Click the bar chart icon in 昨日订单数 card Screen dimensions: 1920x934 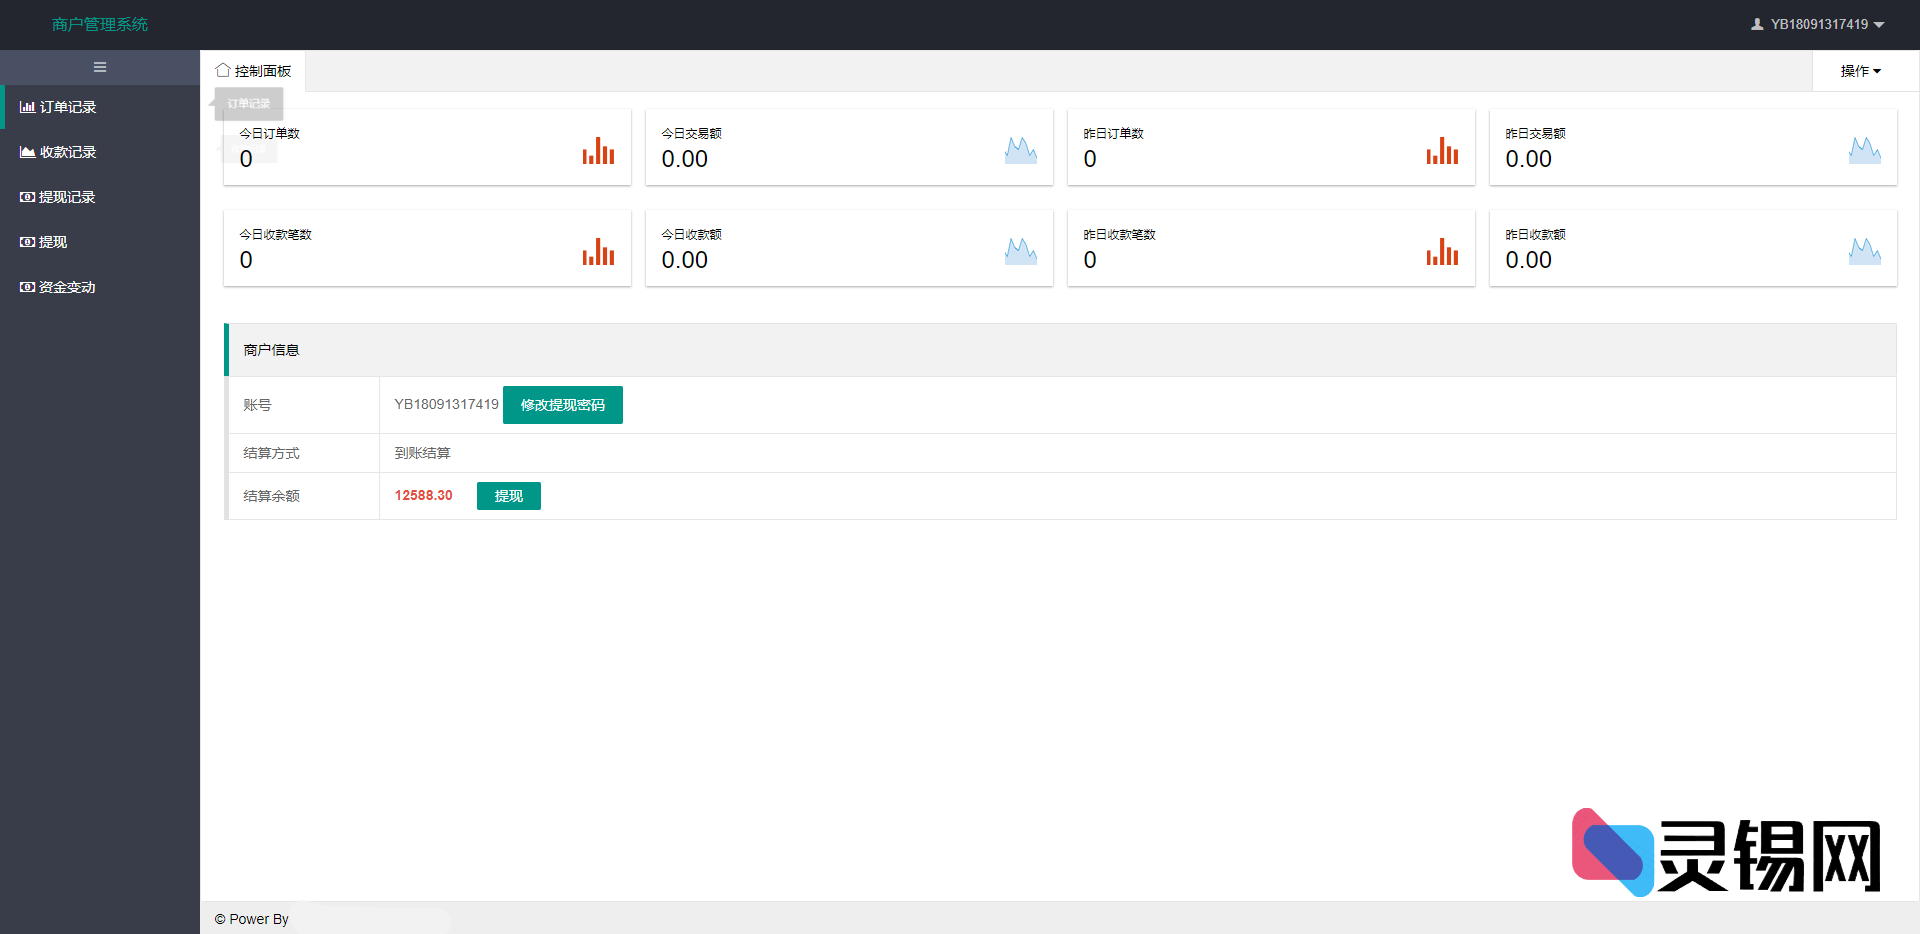tap(1442, 151)
